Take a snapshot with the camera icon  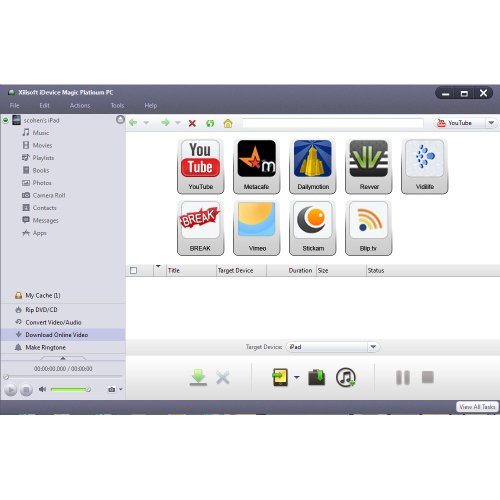(112, 389)
